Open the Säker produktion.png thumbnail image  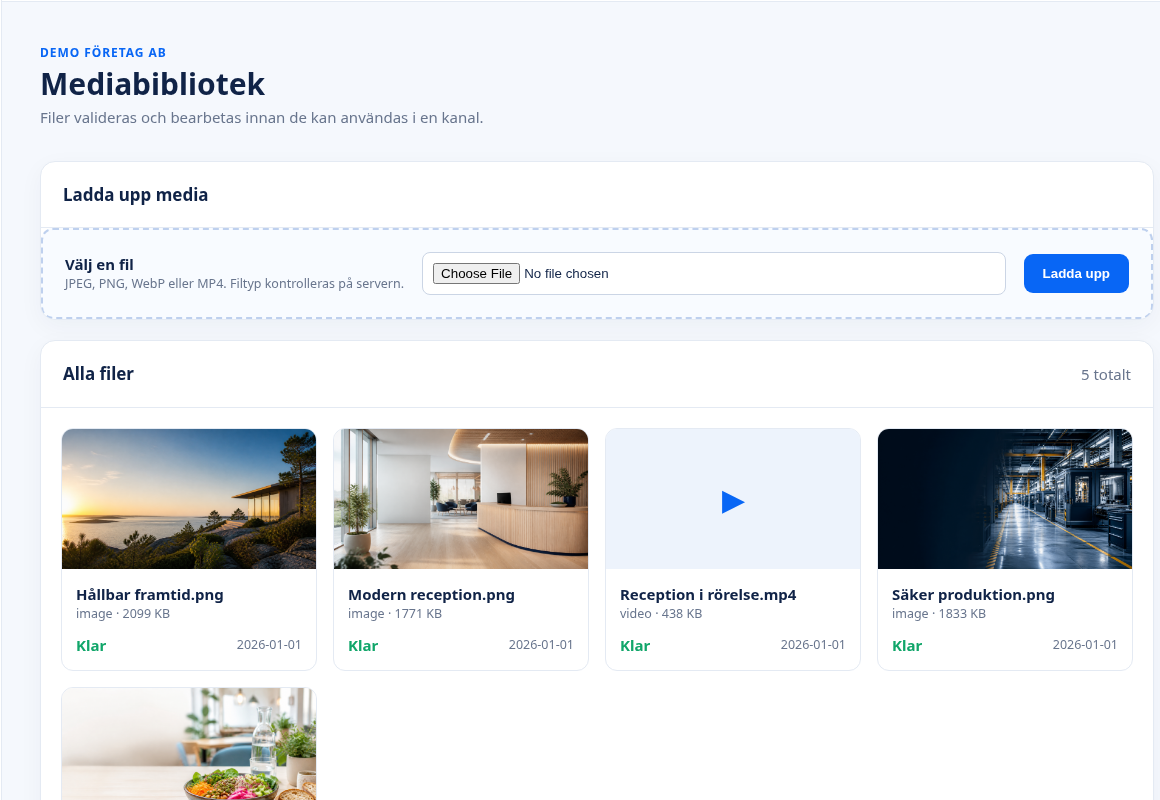1005,499
